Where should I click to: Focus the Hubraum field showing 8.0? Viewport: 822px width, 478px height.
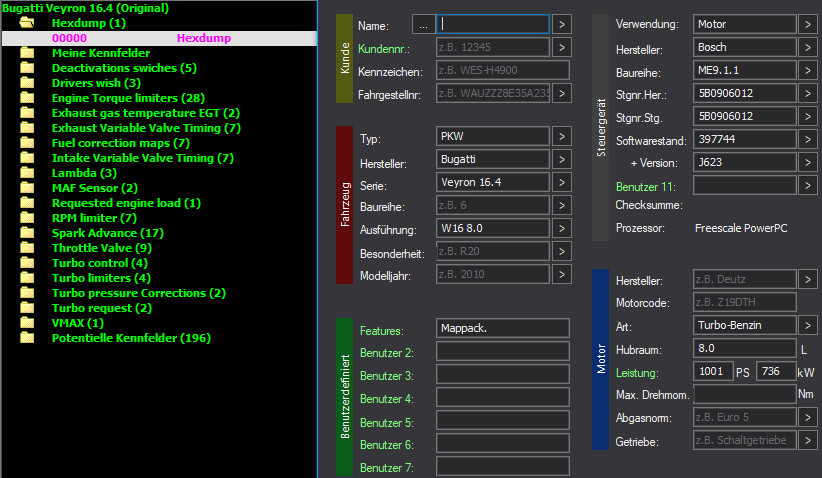click(745, 349)
